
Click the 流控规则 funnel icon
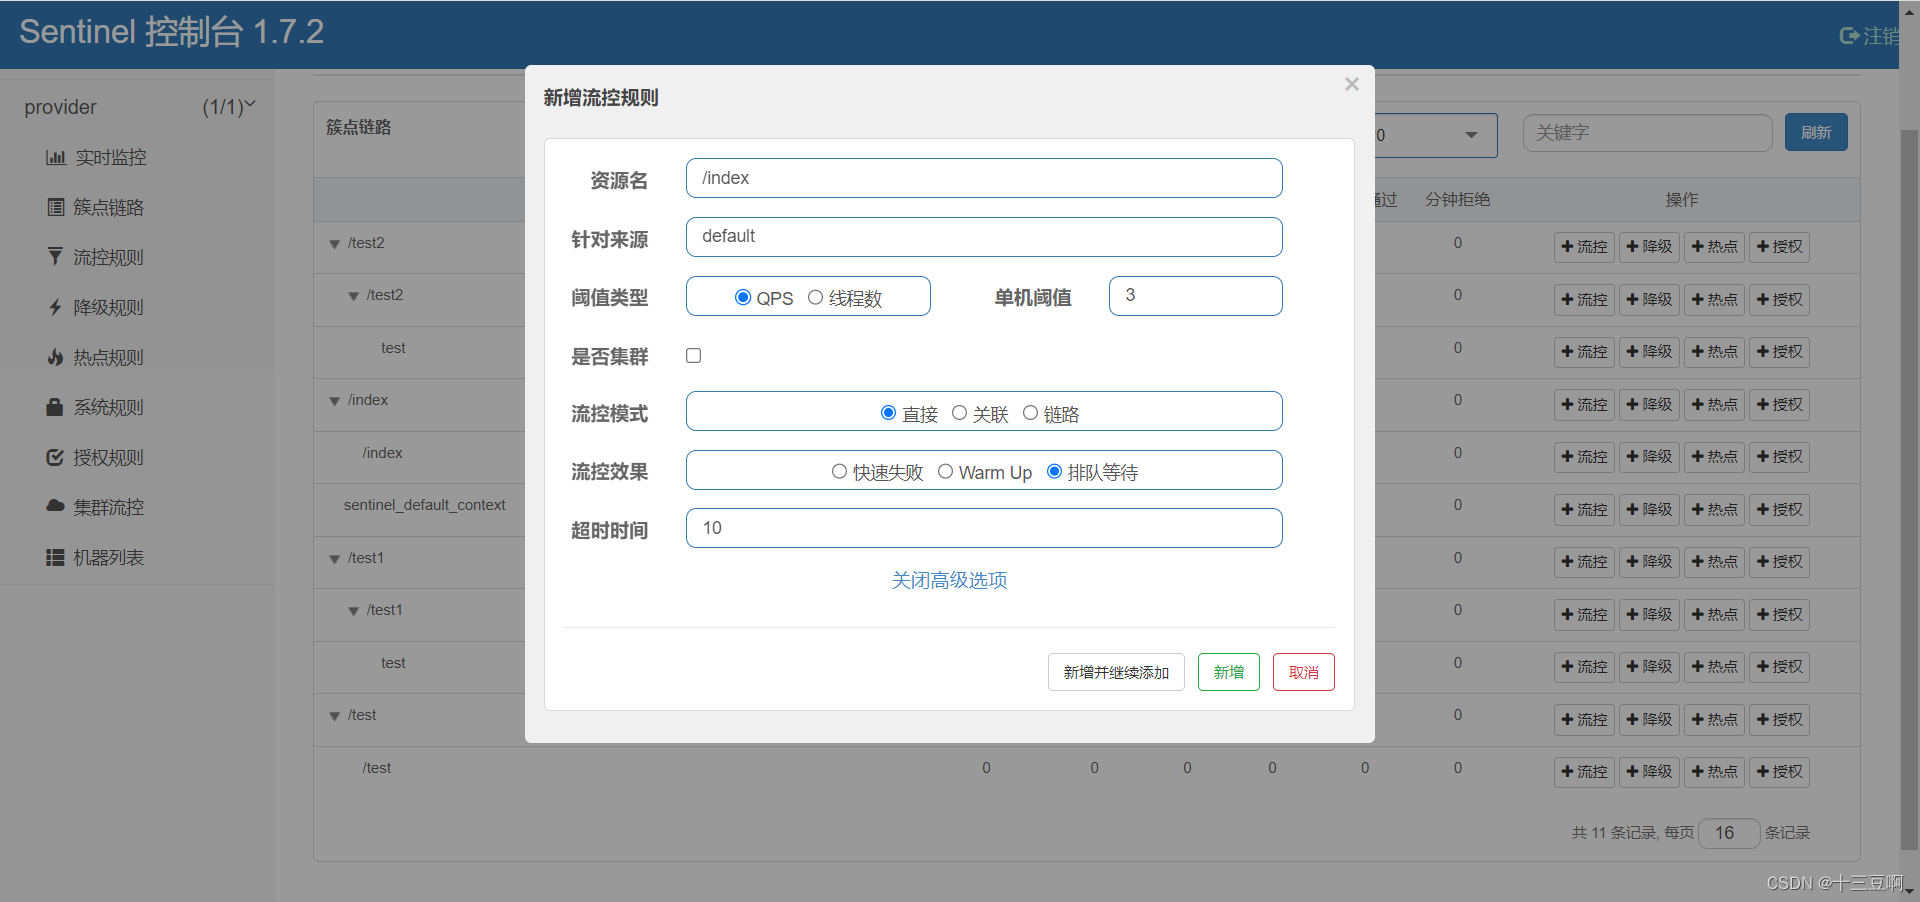pos(55,257)
